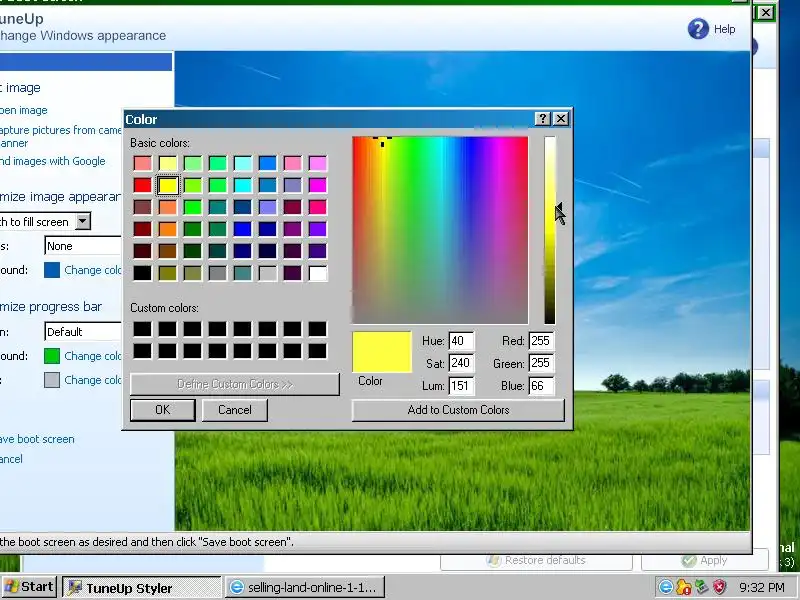800x600 pixels.
Task: Click Cancel in the Color dialog
Action: 235,410
